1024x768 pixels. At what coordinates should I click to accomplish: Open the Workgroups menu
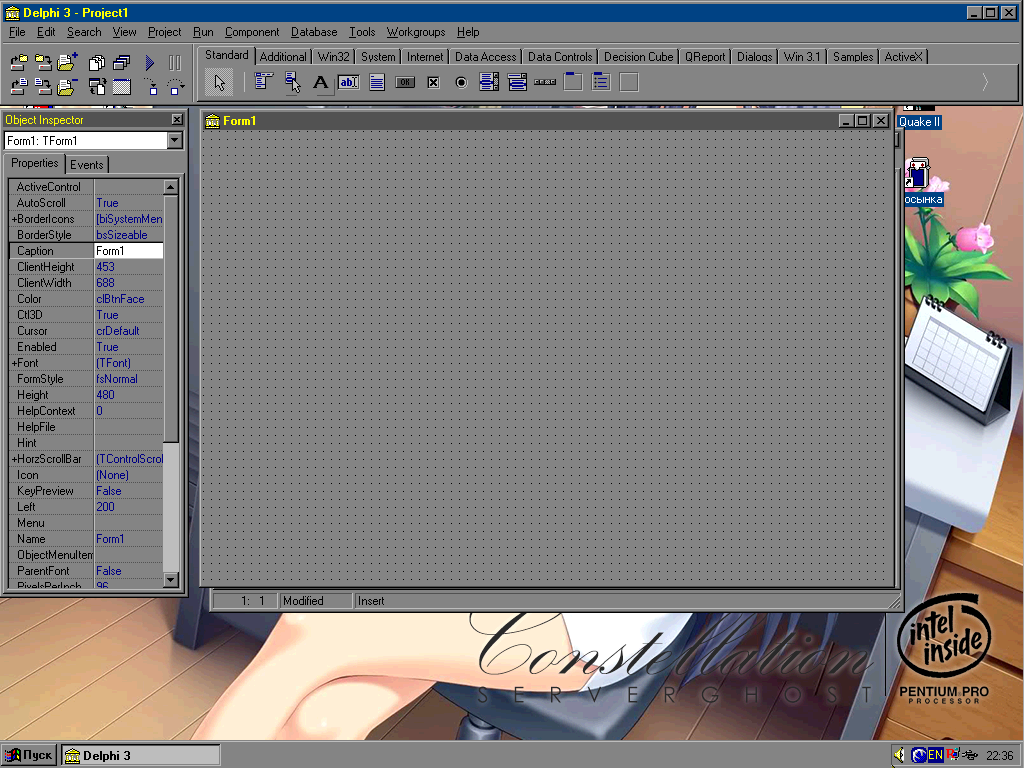click(x=415, y=32)
